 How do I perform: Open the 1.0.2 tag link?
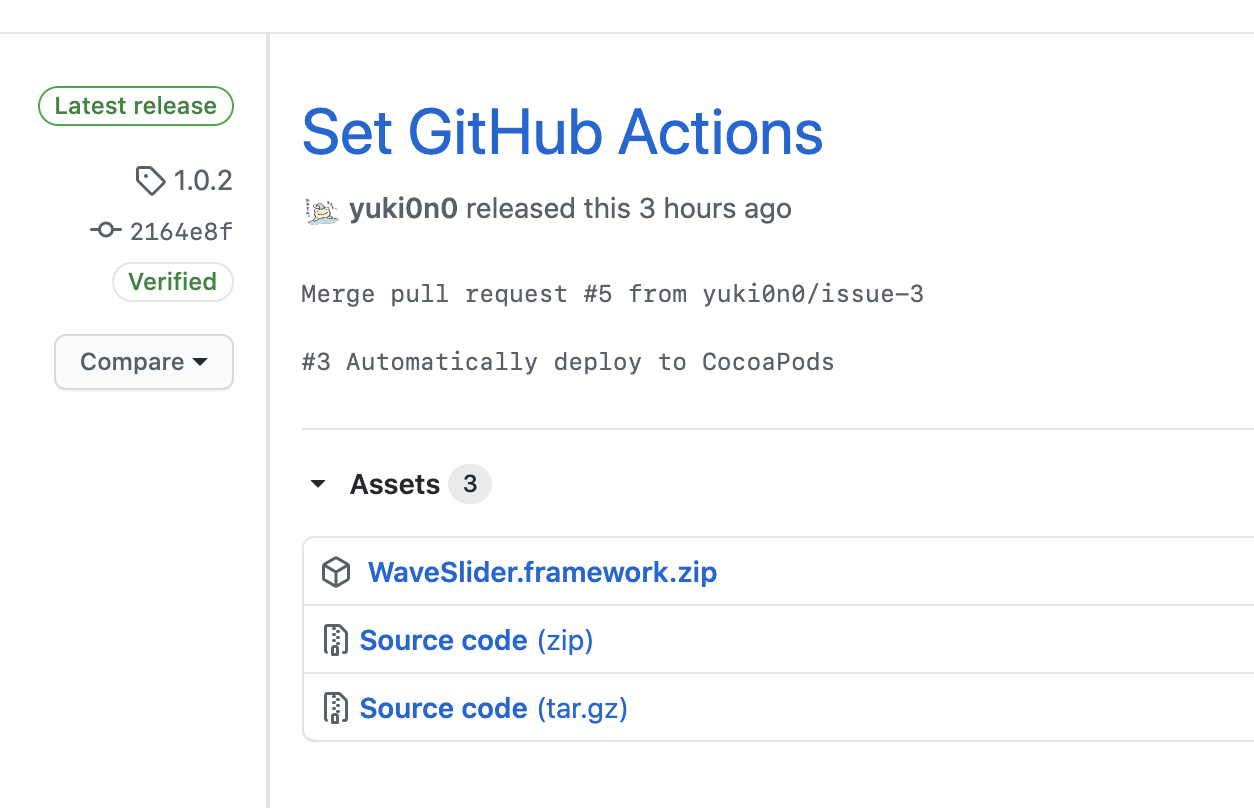pyautogui.click(x=203, y=181)
